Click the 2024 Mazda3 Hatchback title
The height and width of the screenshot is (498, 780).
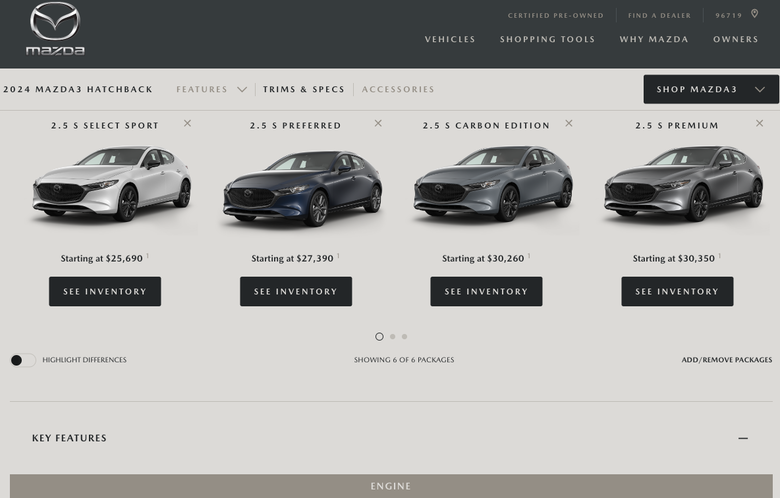pyautogui.click(x=78, y=90)
